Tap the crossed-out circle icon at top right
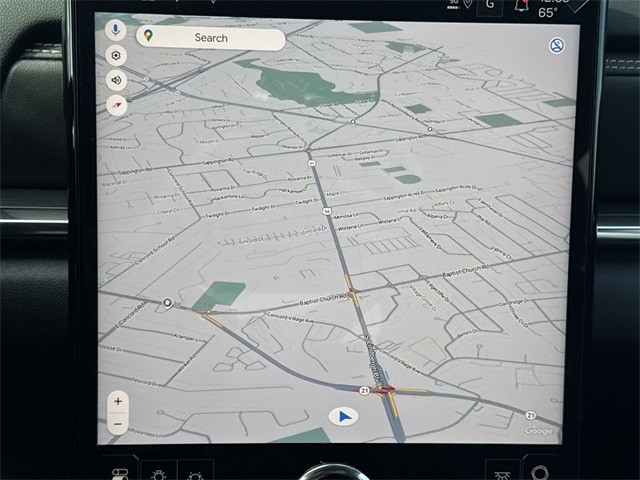 (557, 46)
